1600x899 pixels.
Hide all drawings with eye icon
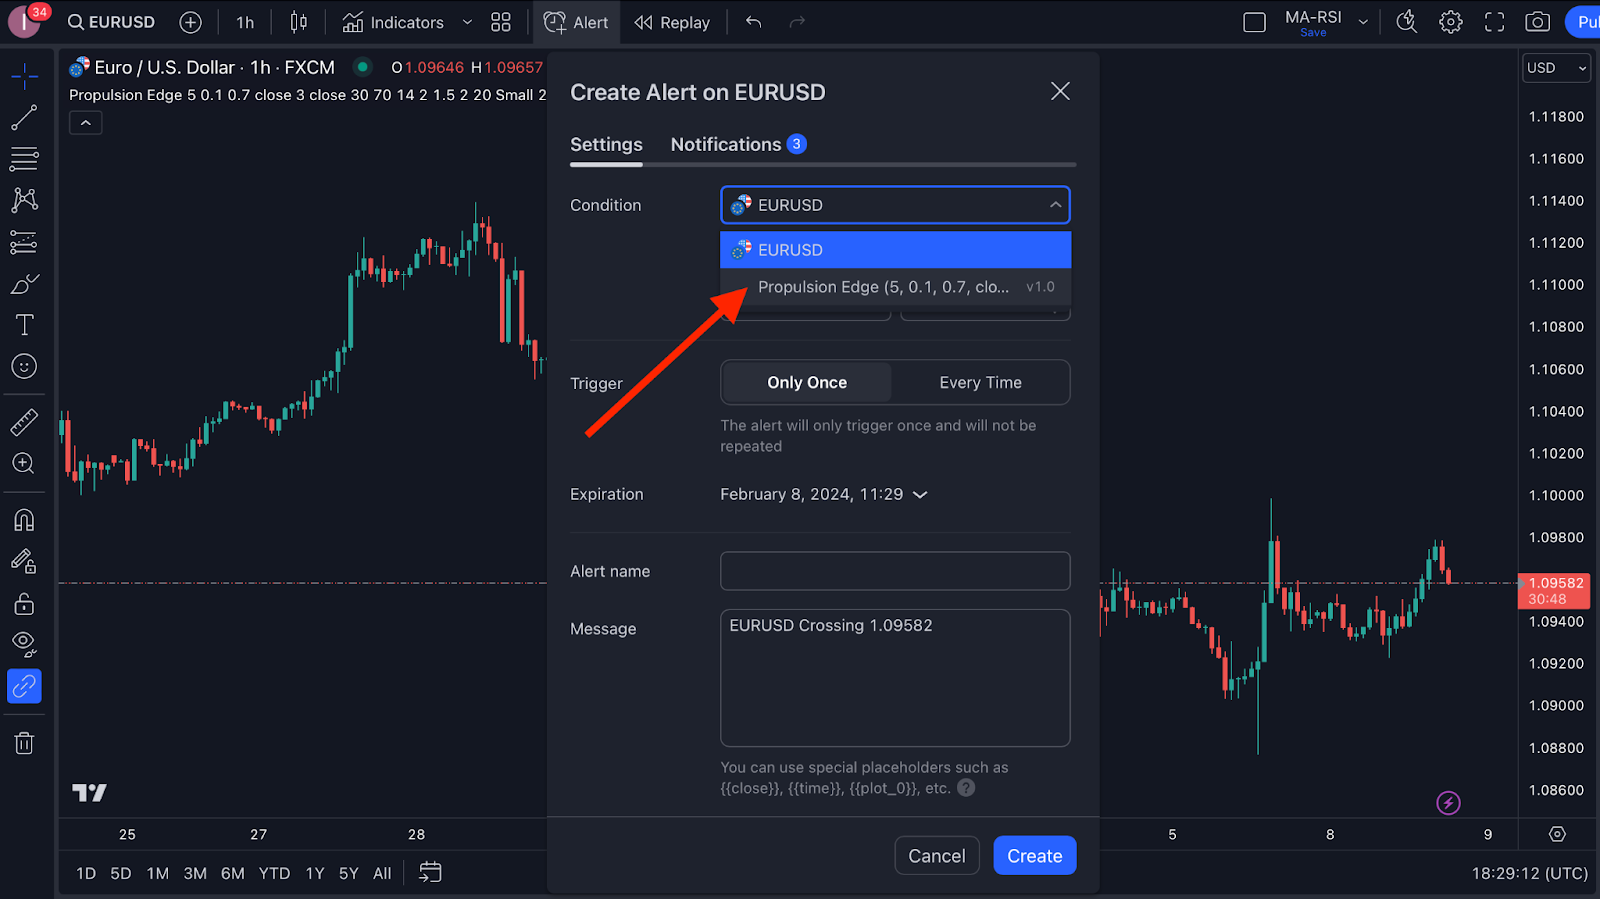click(24, 644)
